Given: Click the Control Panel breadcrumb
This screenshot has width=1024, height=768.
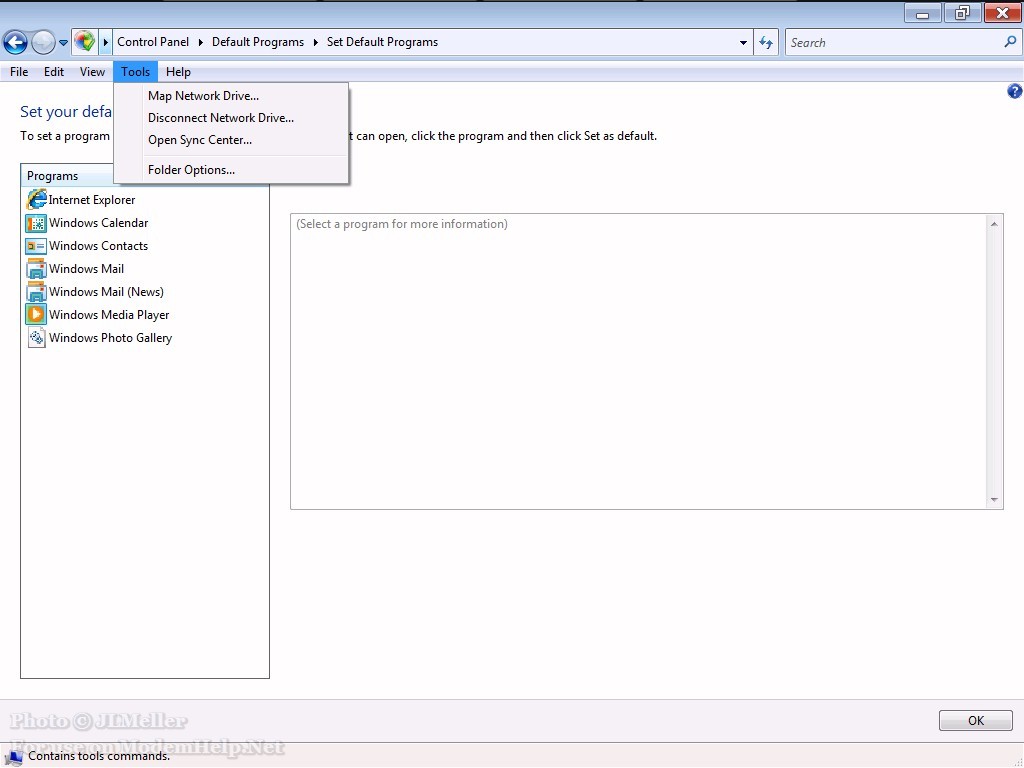Looking at the screenshot, I should point(153,42).
